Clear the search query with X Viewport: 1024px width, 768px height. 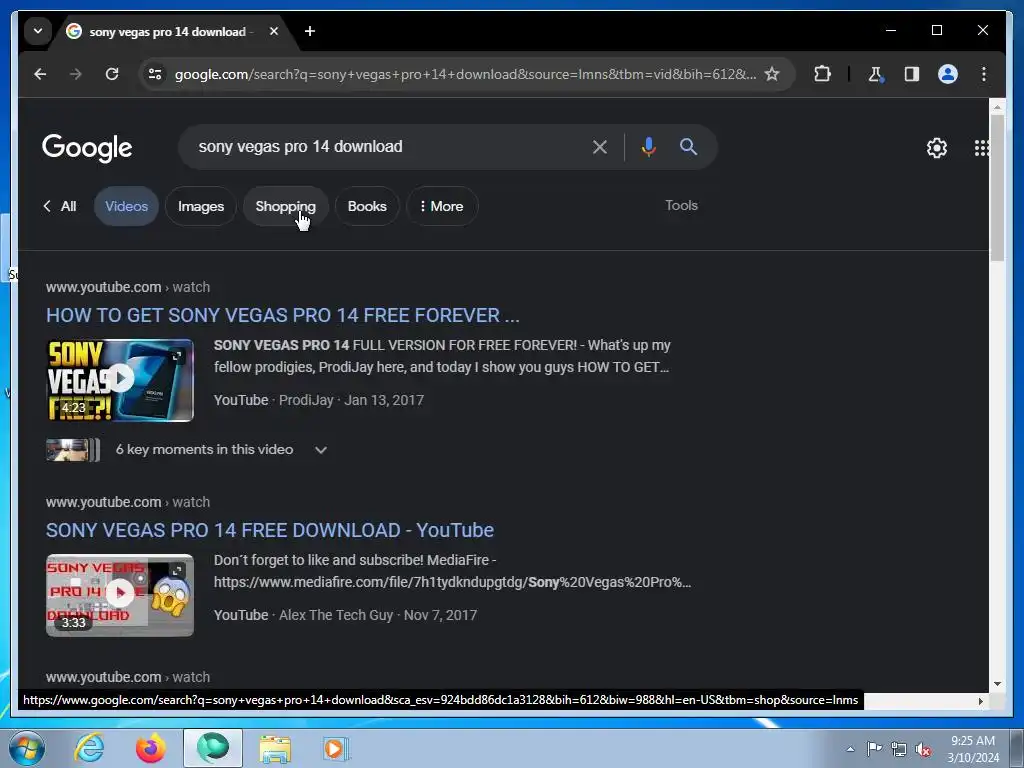600,147
